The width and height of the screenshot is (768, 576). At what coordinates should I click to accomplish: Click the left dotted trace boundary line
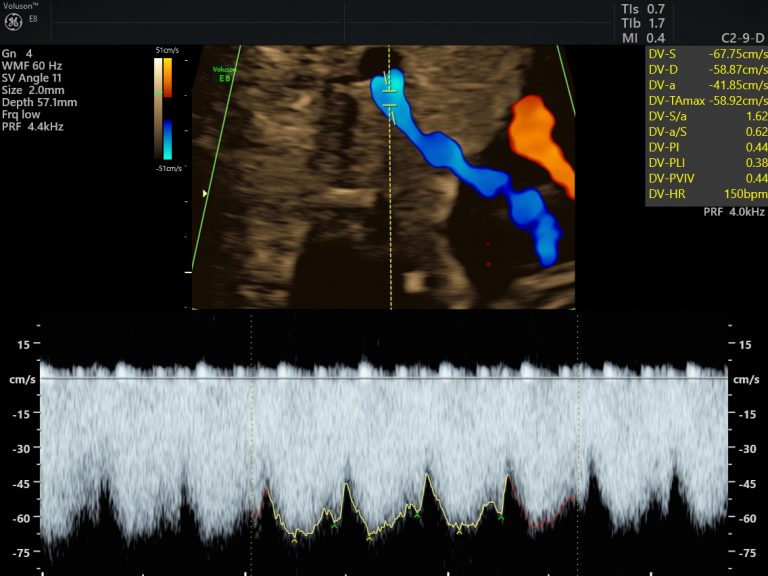pyautogui.click(x=251, y=440)
